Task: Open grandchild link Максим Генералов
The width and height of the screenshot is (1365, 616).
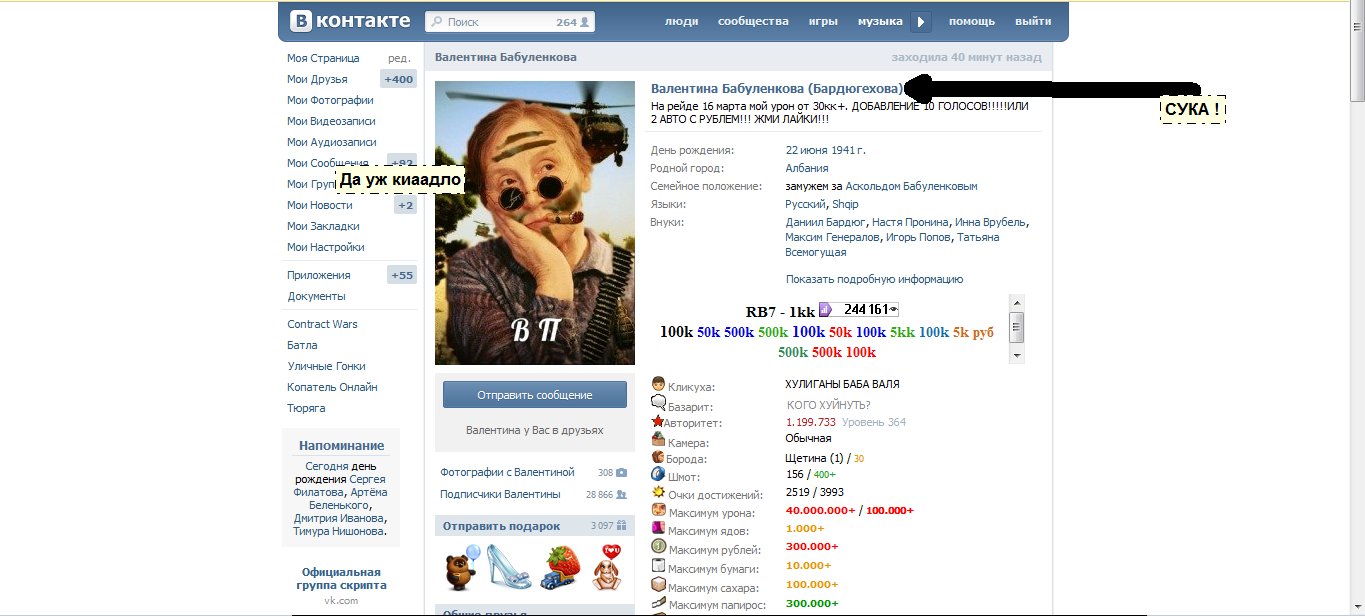Action: (x=833, y=237)
